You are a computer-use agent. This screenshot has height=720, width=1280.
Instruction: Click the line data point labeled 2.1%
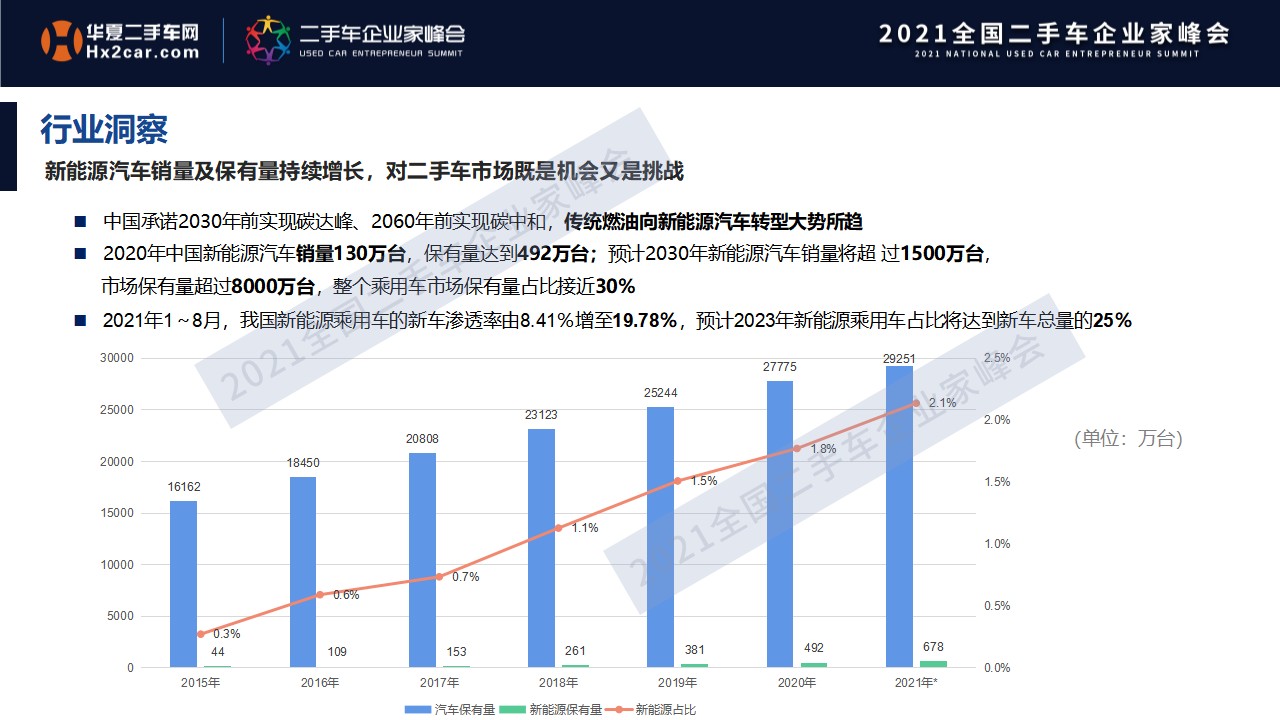tap(916, 403)
